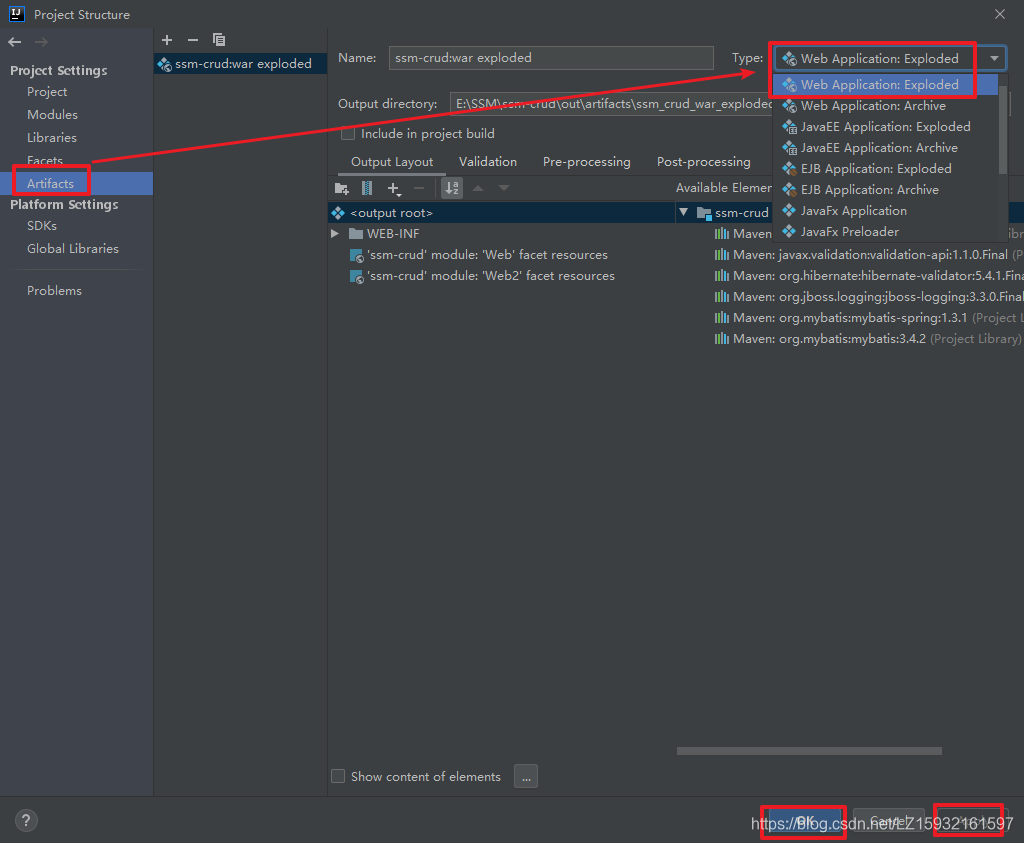This screenshot has height=843, width=1024.
Task: Click the IntelliJ logo in title bar
Action: (x=16, y=14)
